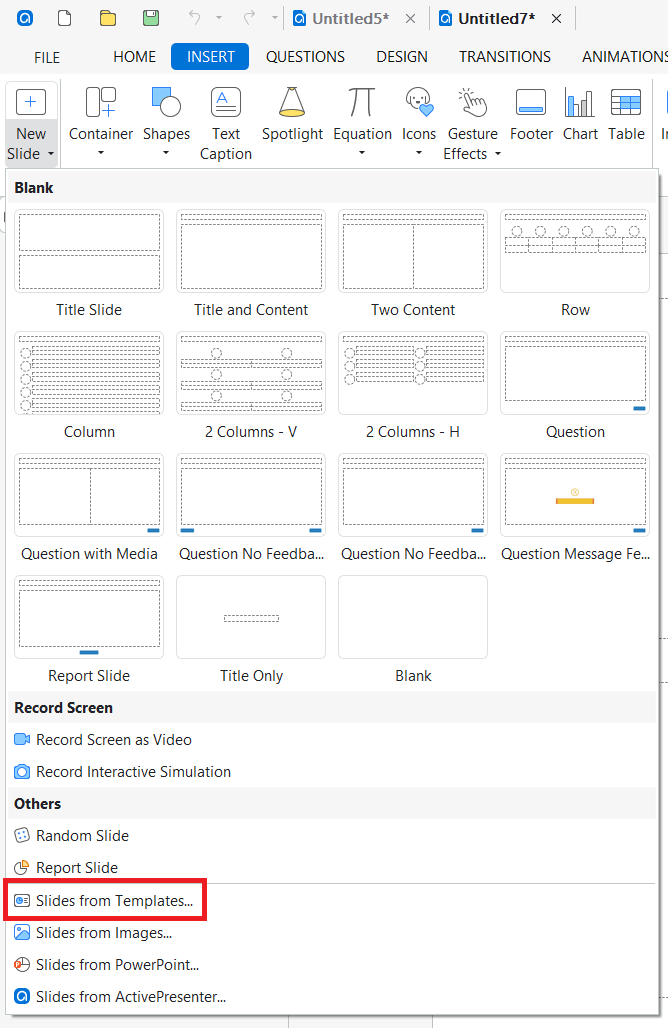Open the ANIMATIONS ribbon tab
Viewport: 668px width, 1028px height.
[623, 57]
